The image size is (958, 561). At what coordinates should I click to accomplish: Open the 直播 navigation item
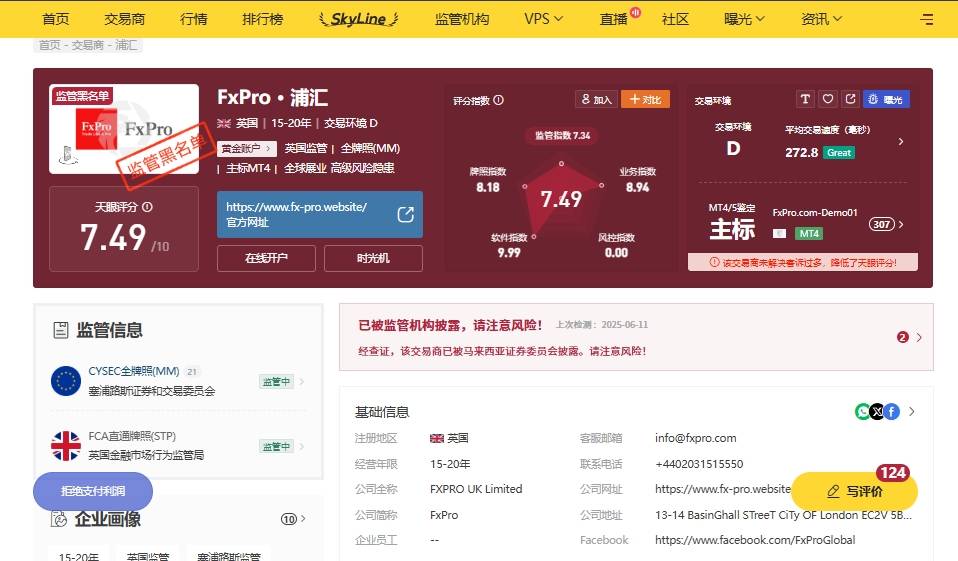coord(613,19)
